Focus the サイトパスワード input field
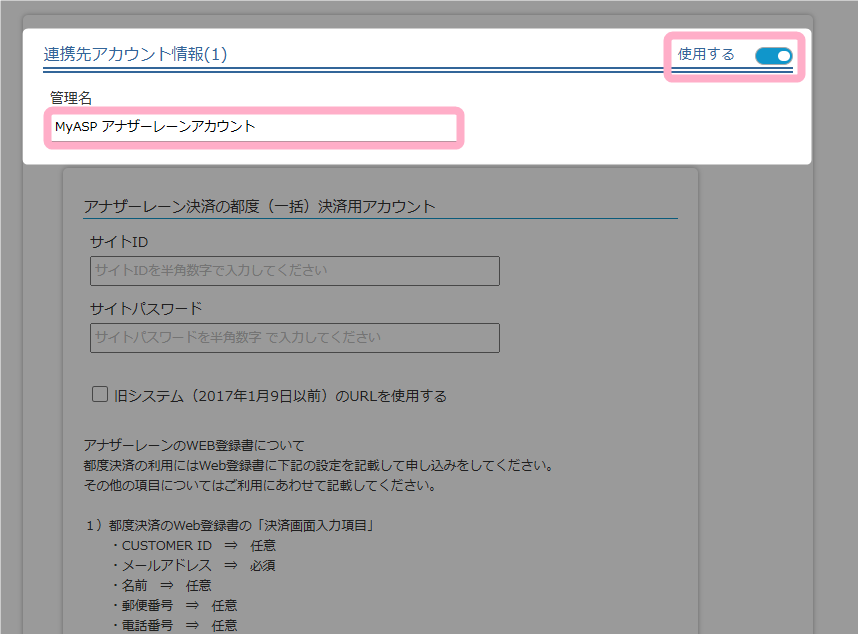 pyautogui.click(x=294, y=338)
